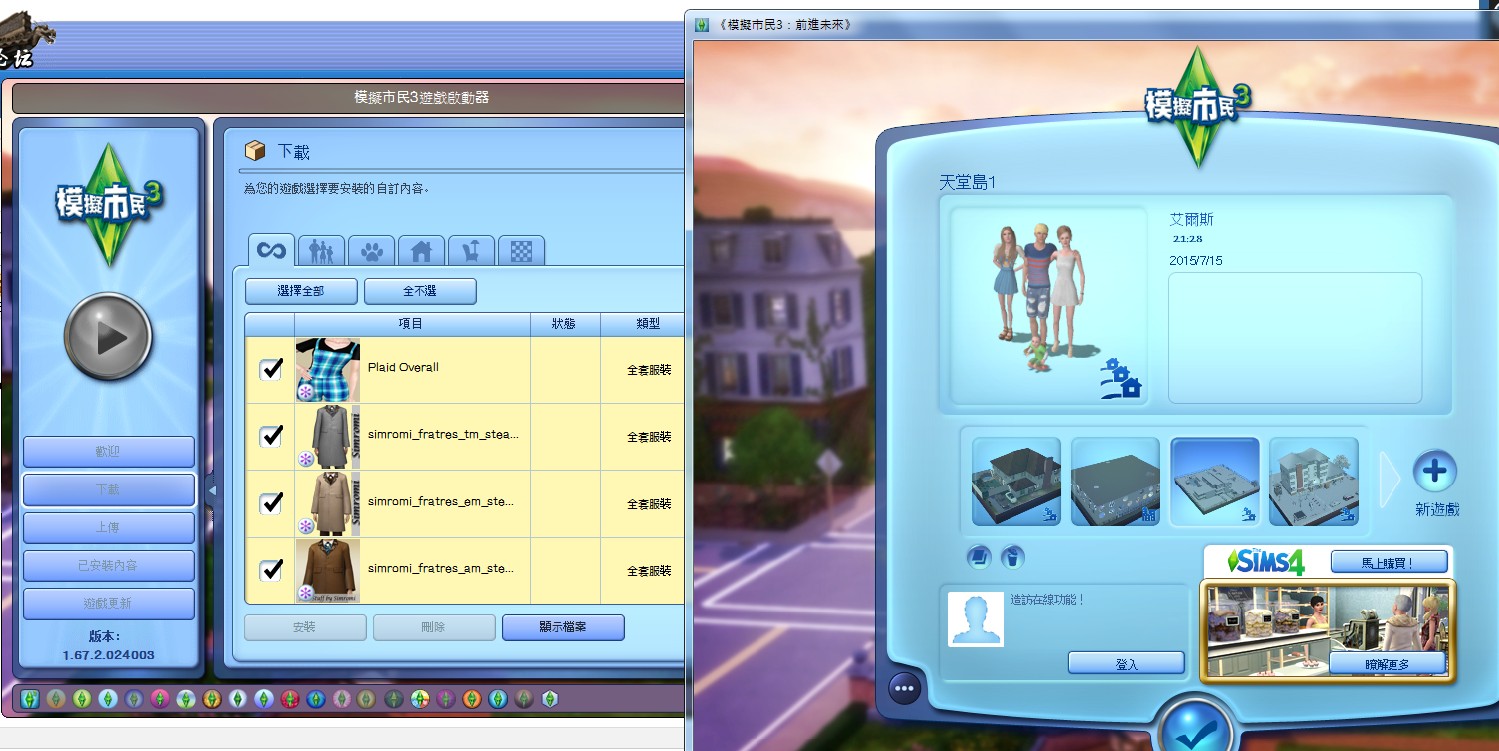The image size is (1499, 751).
Task: Show more saves with the right arrow
Action: tap(1390, 480)
